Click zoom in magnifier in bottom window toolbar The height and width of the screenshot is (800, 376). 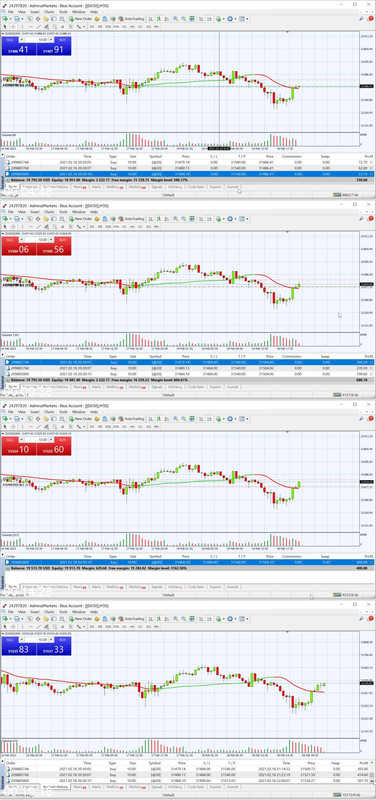(176, 618)
